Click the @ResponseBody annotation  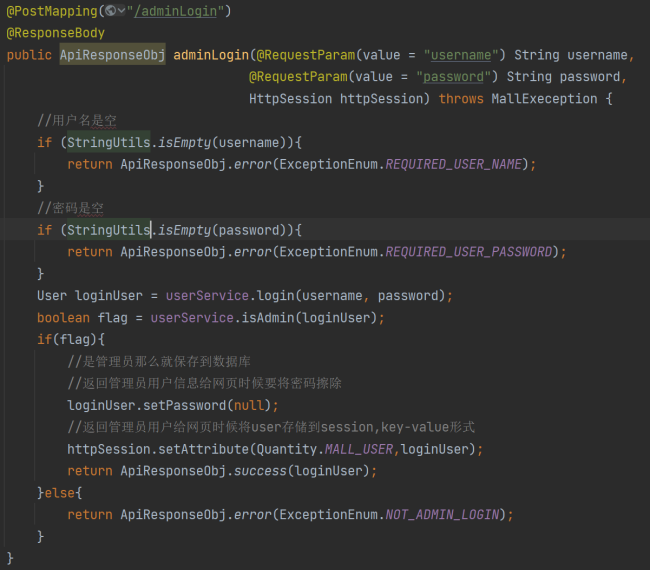56,33
